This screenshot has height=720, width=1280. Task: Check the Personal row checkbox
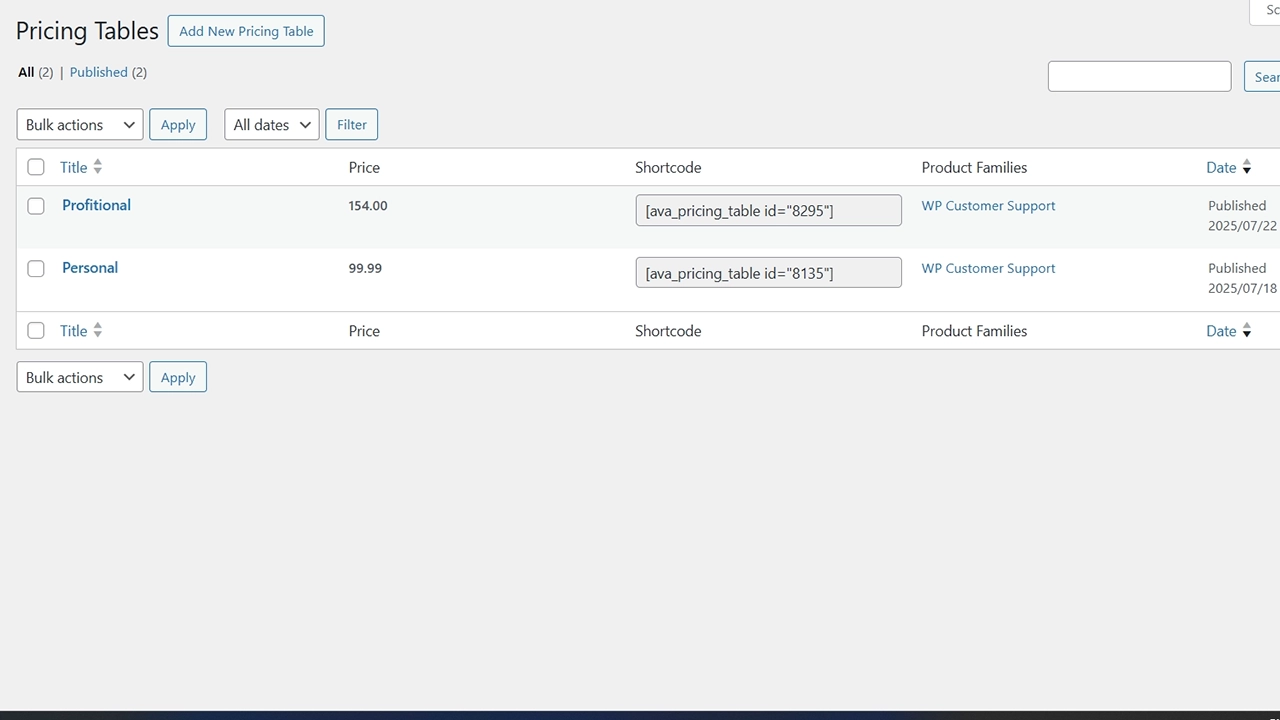click(36, 268)
